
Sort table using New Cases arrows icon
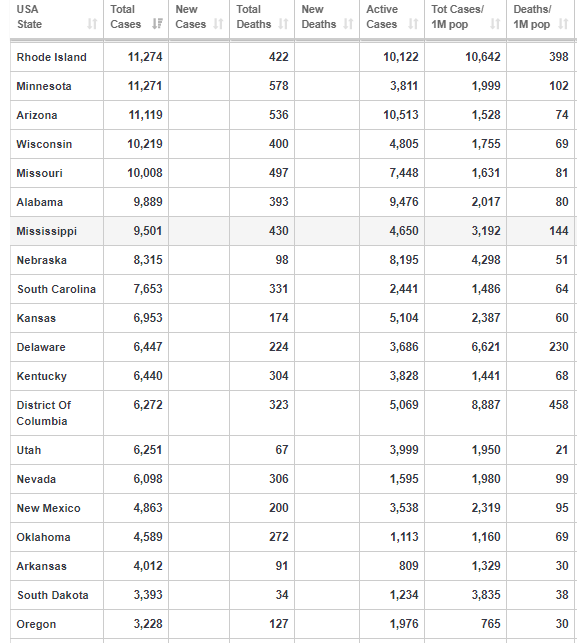(x=218, y=24)
